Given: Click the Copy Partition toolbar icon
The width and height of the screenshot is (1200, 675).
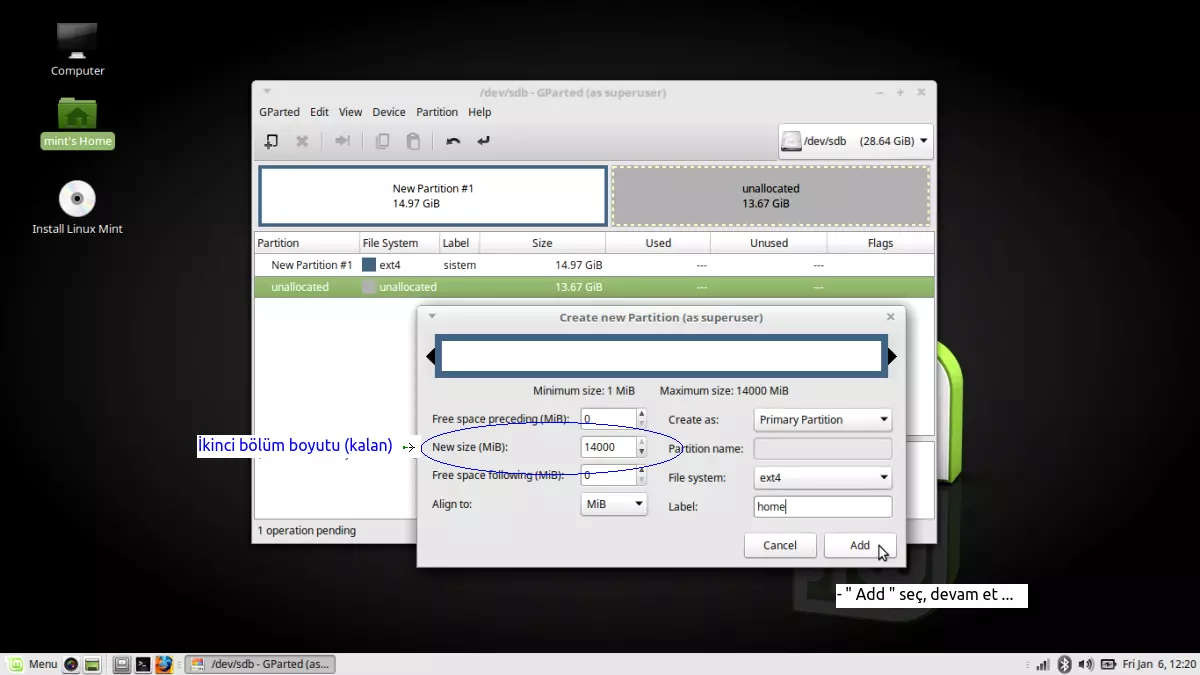Looking at the screenshot, I should click(382, 141).
